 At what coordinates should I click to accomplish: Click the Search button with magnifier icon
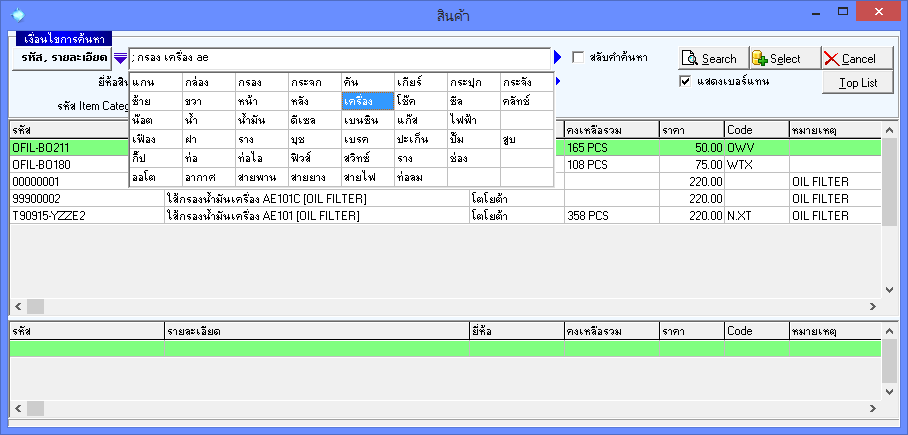pos(711,59)
